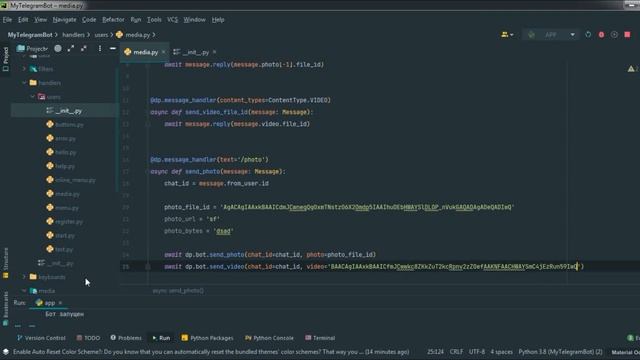Click the Rerun app icon in toolbar
This screenshot has width=640, height=360.
point(588,35)
